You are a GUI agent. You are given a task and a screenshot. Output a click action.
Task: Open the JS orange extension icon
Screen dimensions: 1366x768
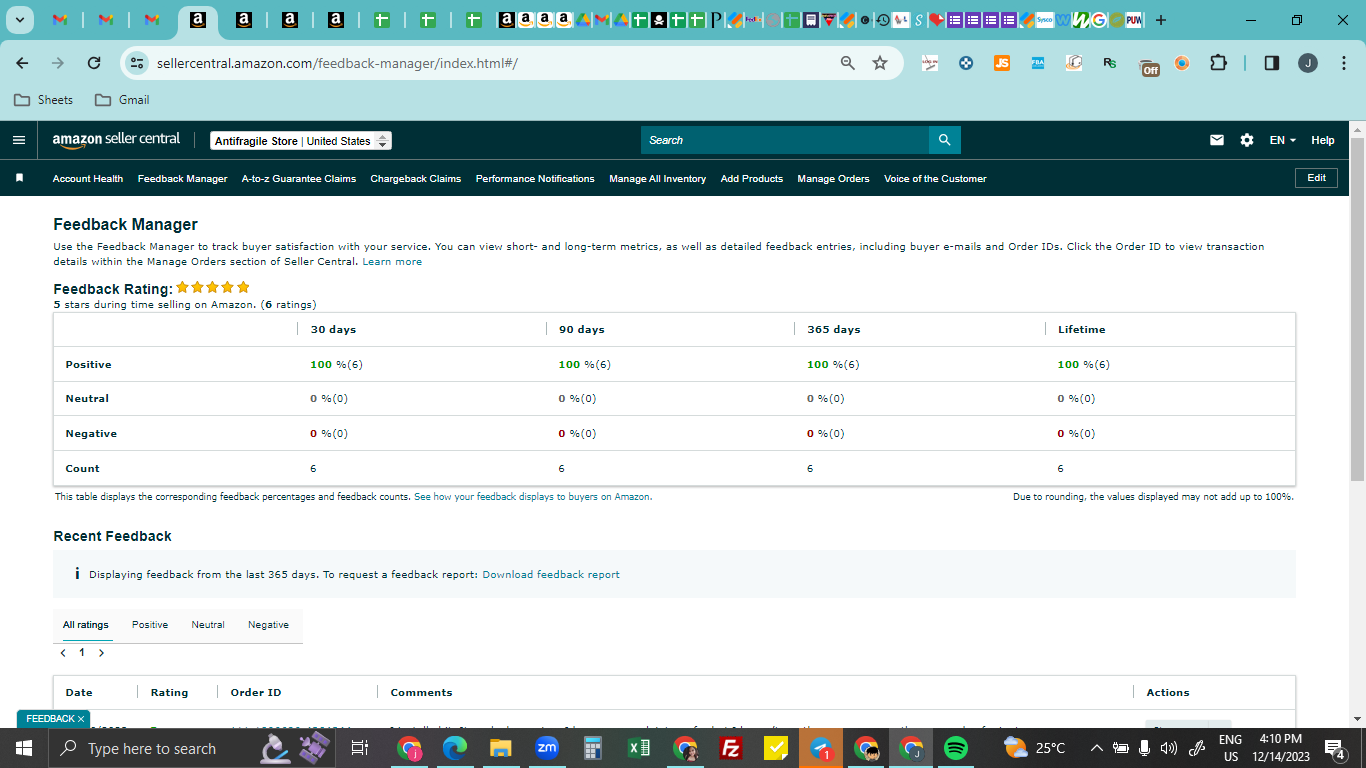click(x=1002, y=63)
